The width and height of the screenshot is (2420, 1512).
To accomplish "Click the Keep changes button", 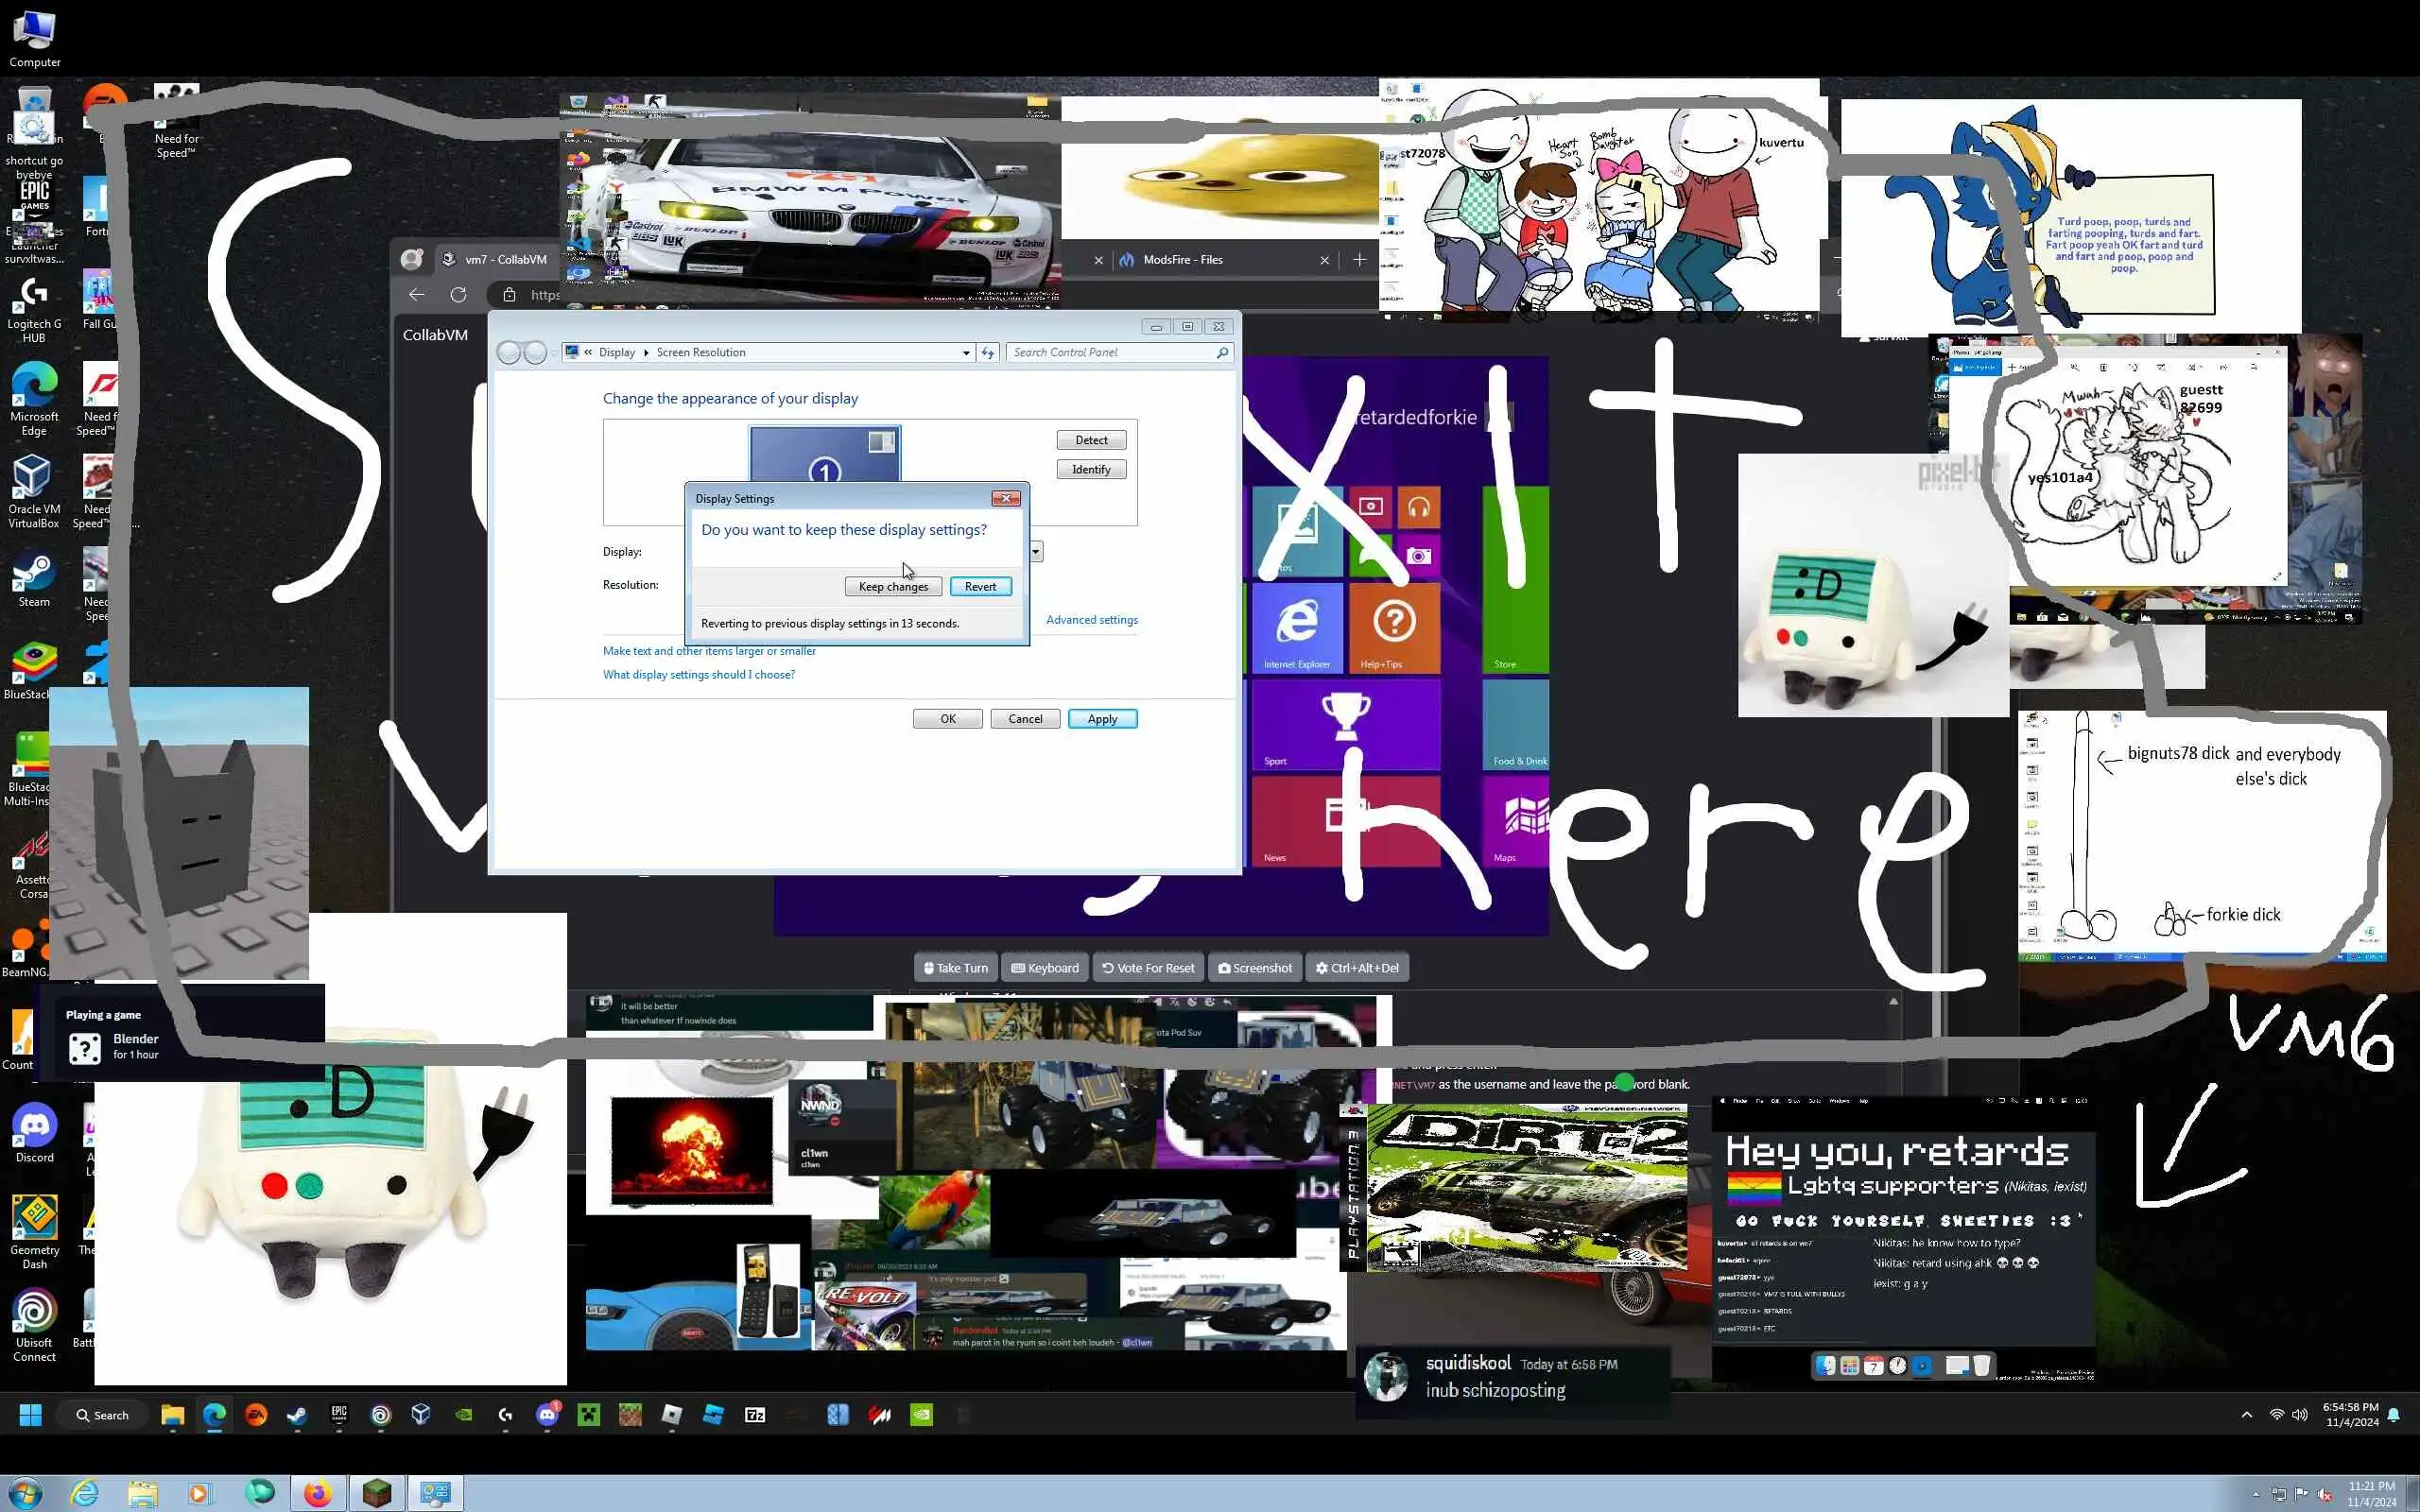I will tap(892, 587).
